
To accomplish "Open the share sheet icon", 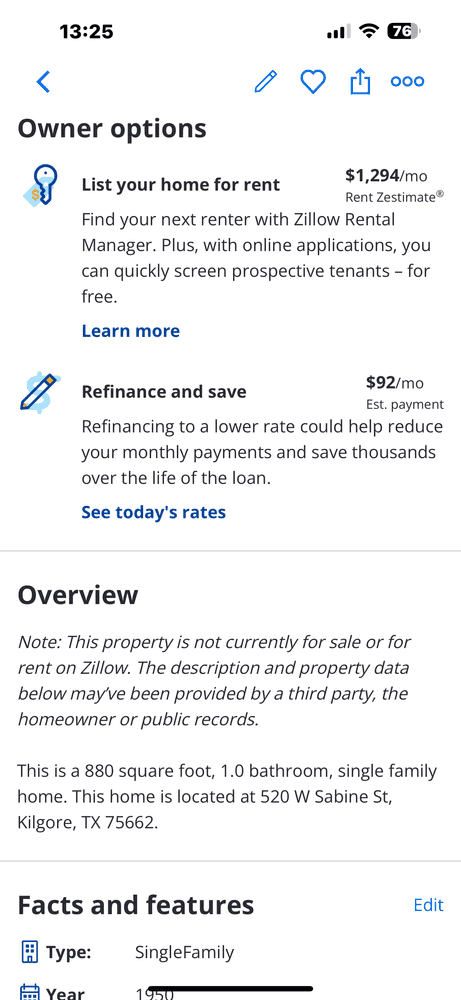I will [x=360, y=81].
